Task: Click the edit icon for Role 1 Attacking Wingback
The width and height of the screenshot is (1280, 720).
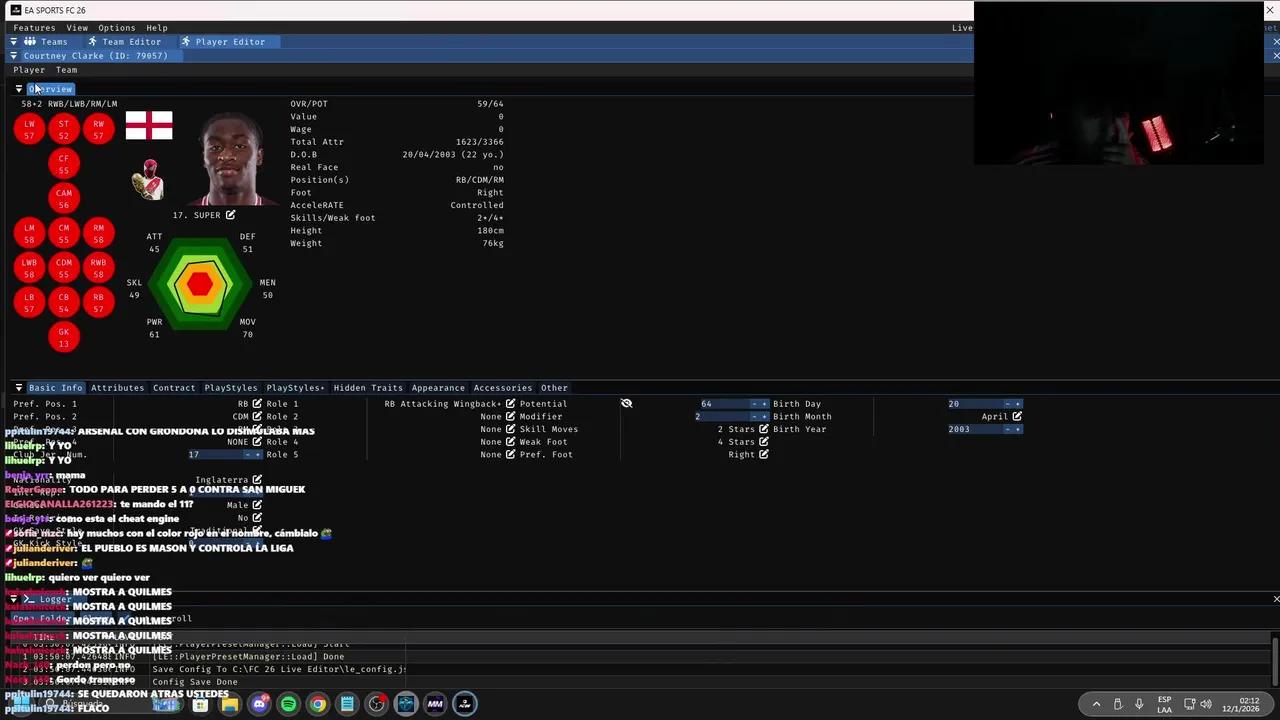Action: (x=510, y=404)
